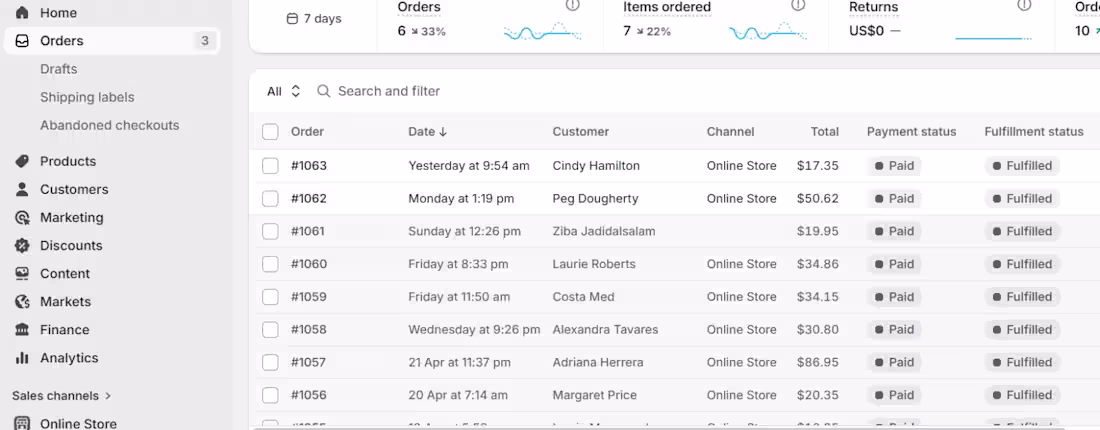Open the 7 days date range picker
Image resolution: width=1100 pixels, height=430 pixels.
(x=314, y=19)
